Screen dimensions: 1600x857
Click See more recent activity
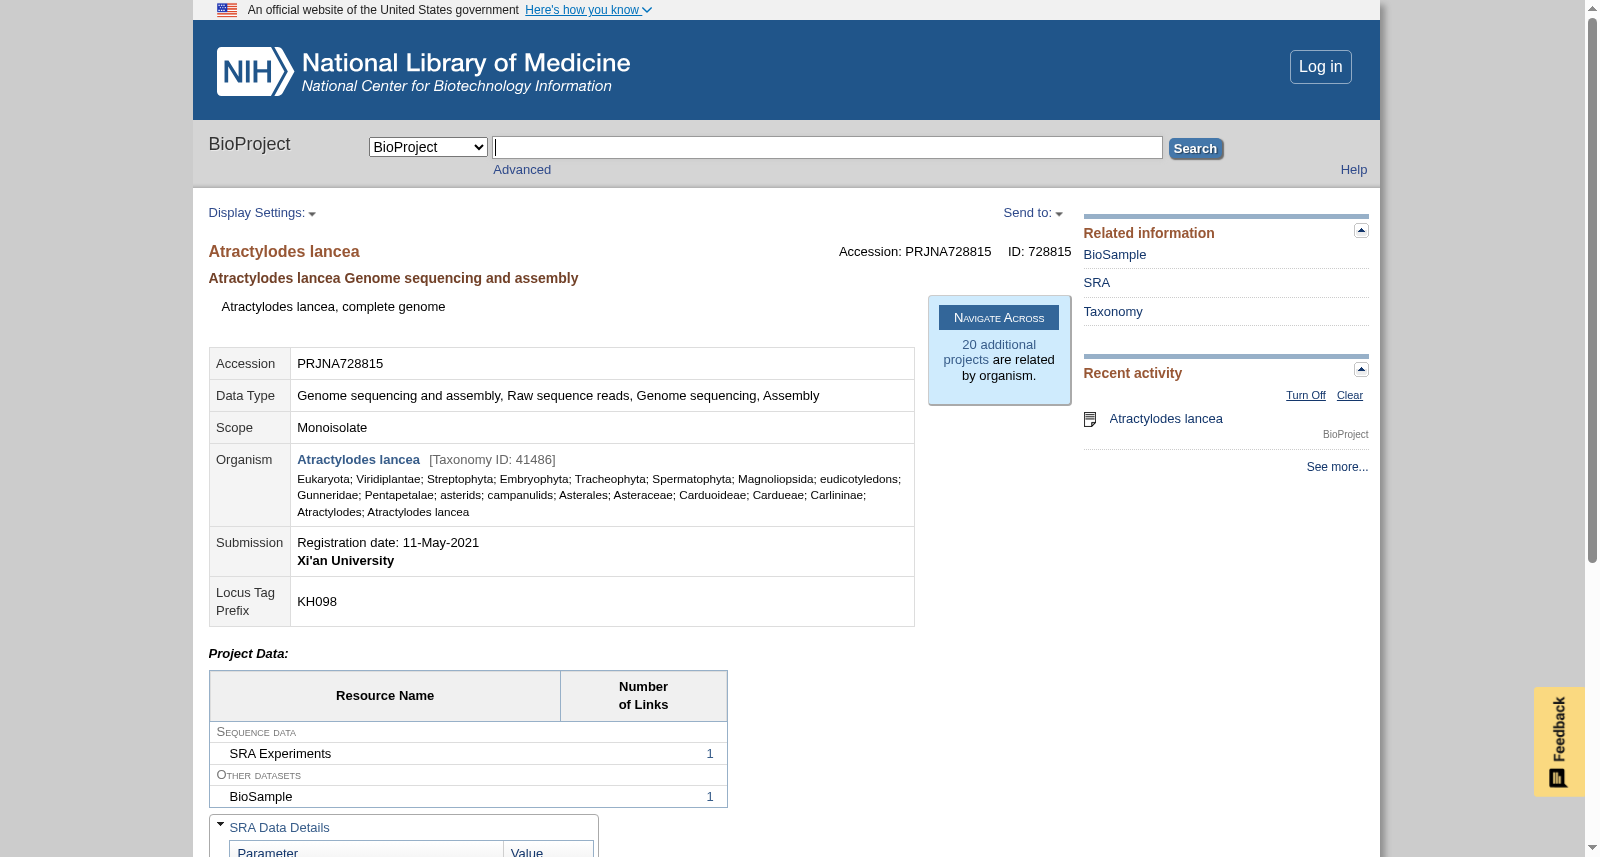point(1338,467)
